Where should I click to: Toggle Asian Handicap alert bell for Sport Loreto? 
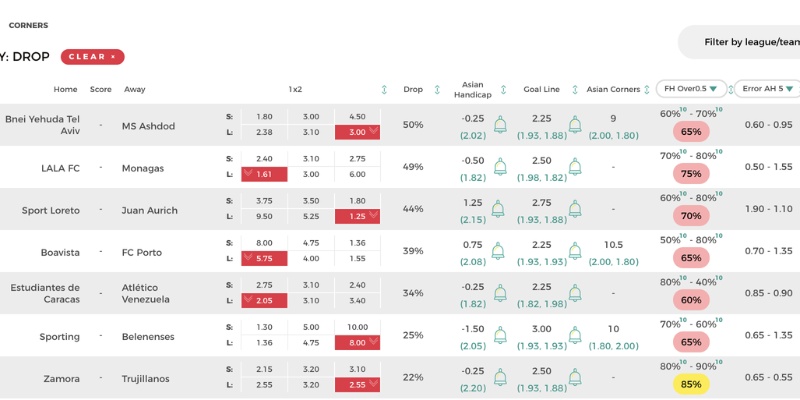[x=497, y=209]
